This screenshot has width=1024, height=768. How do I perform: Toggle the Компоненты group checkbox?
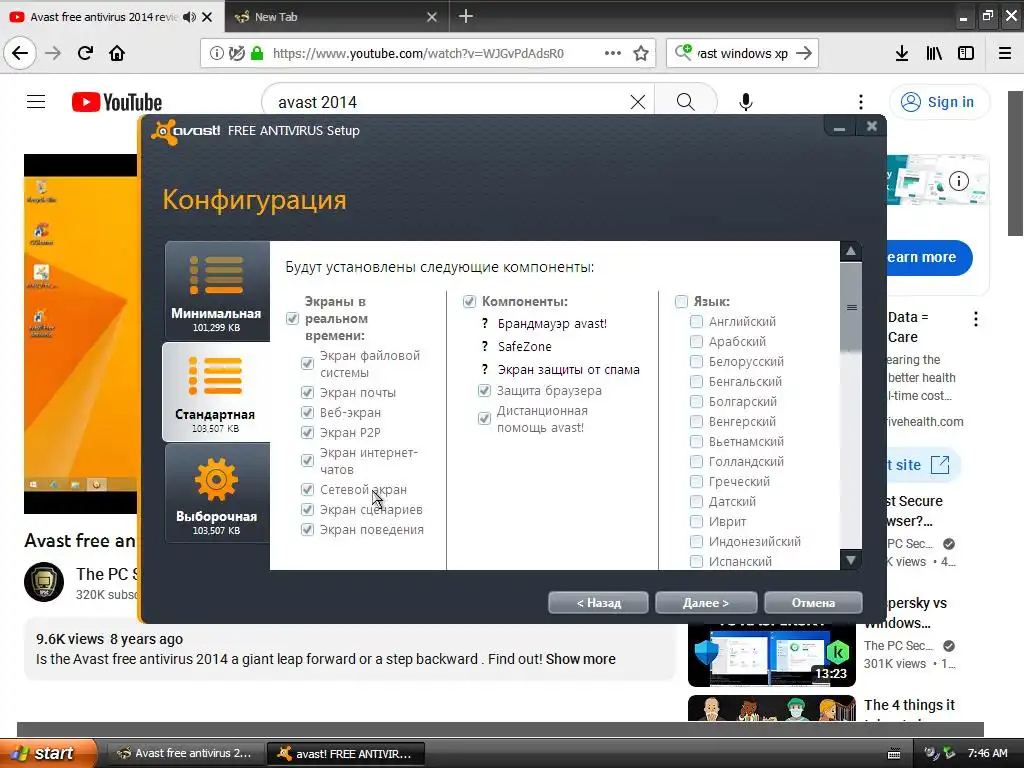click(x=469, y=301)
